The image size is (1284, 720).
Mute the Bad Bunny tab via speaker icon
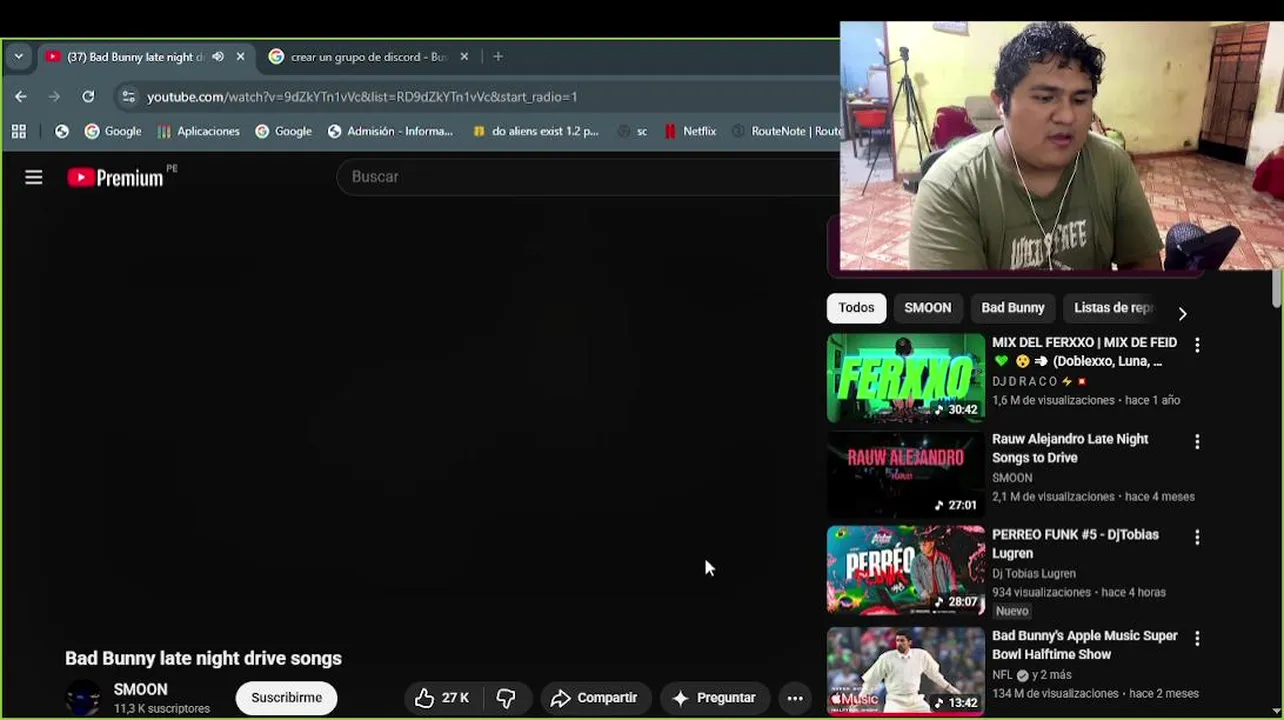click(218, 57)
